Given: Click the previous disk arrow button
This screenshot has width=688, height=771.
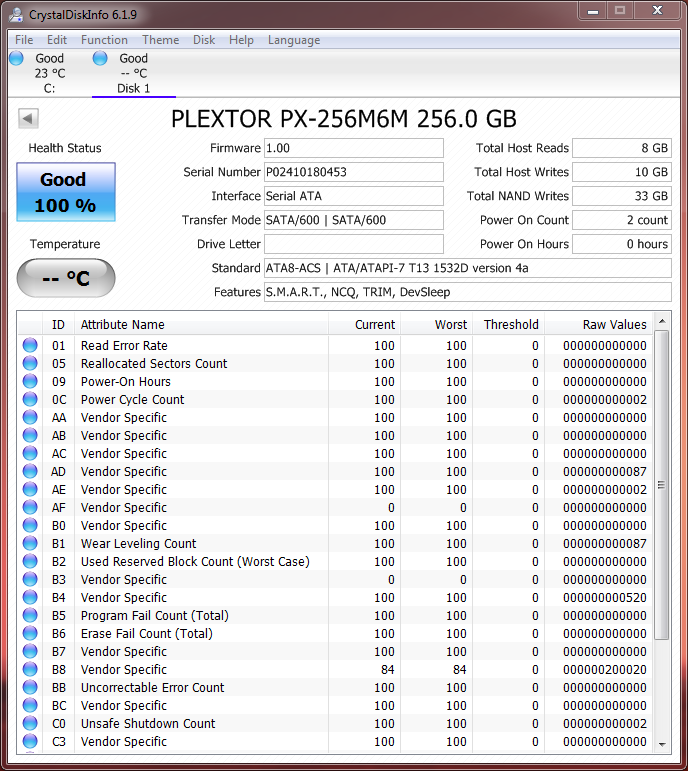Looking at the screenshot, I should pyautogui.click(x=28, y=119).
